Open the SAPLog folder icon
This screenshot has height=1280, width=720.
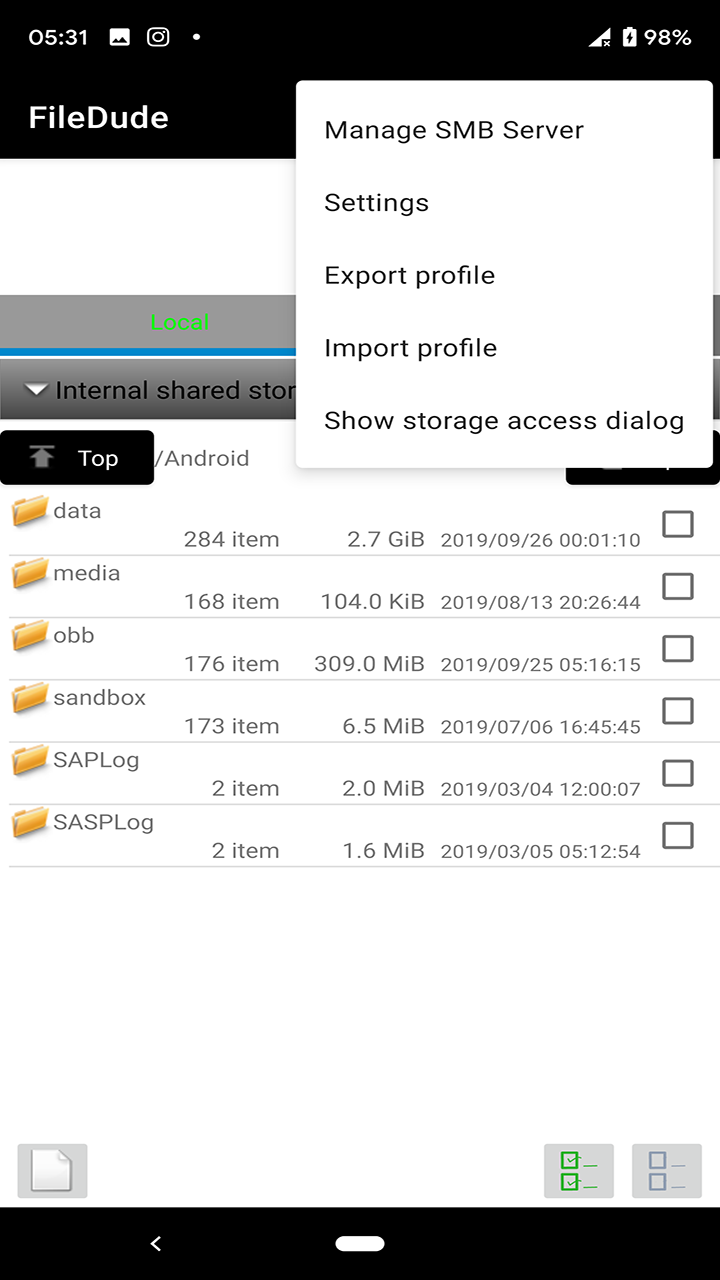(x=31, y=759)
